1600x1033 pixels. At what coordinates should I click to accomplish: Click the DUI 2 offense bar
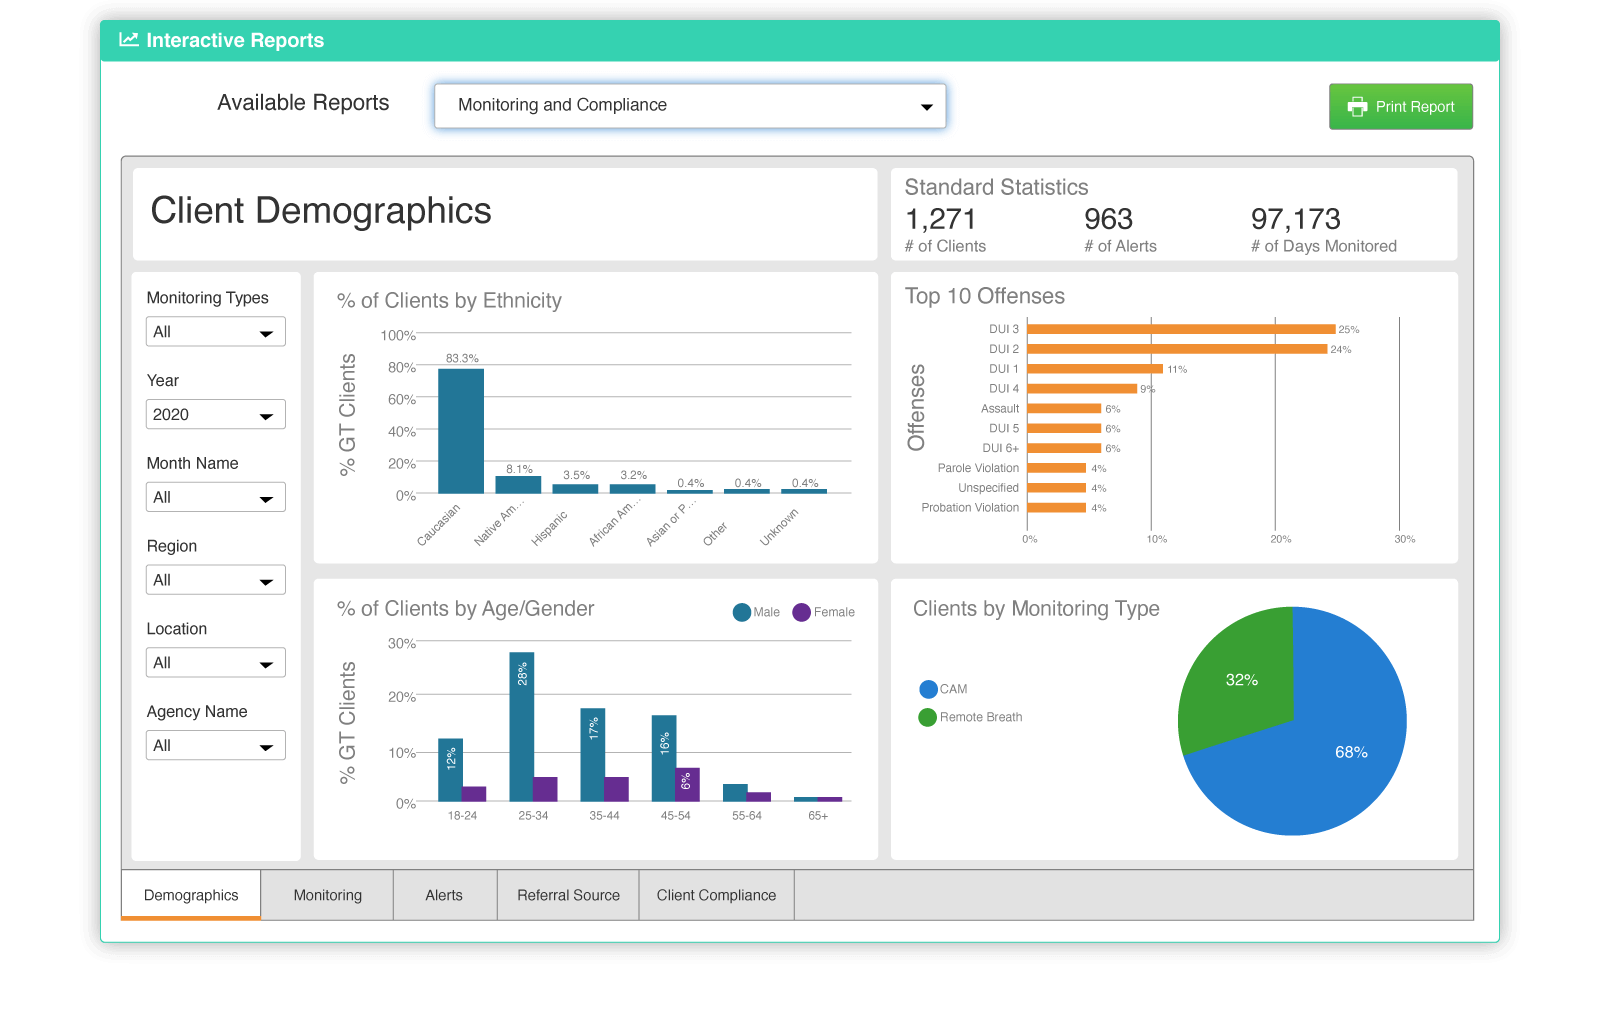coord(1177,349)
